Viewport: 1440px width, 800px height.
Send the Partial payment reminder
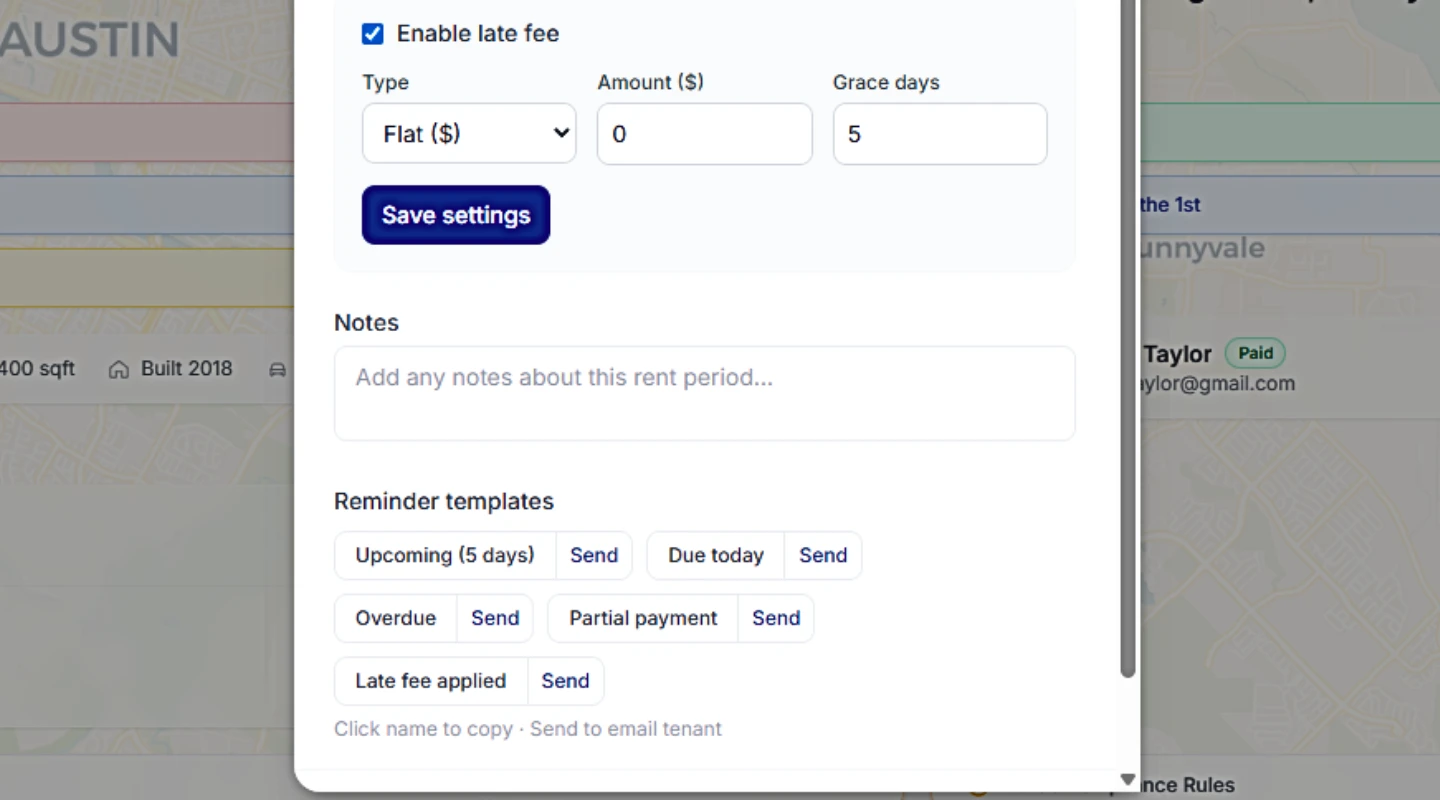(x=776, y=618)
